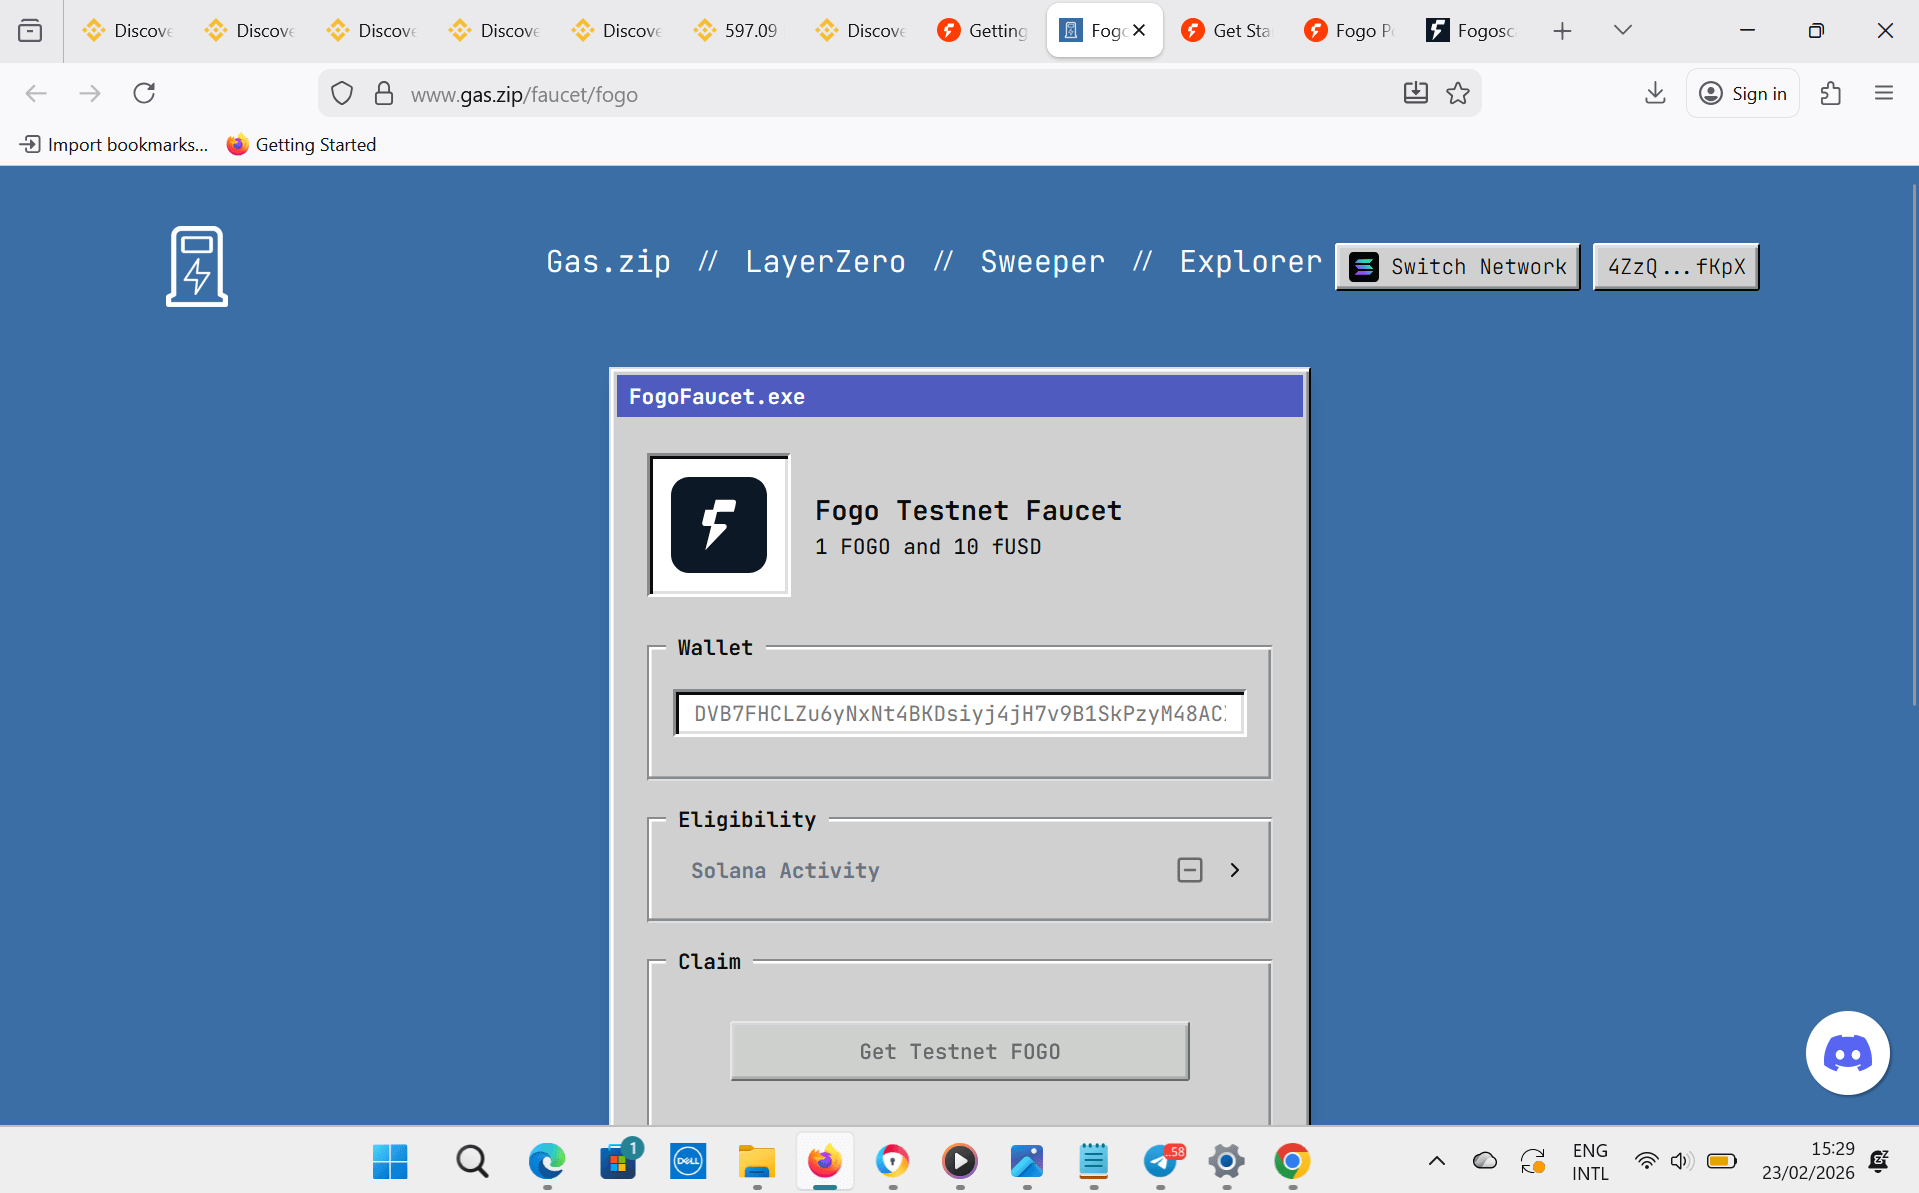
Task: Open Windows Search from the taskbar
Action: (x=472, y=1162)
